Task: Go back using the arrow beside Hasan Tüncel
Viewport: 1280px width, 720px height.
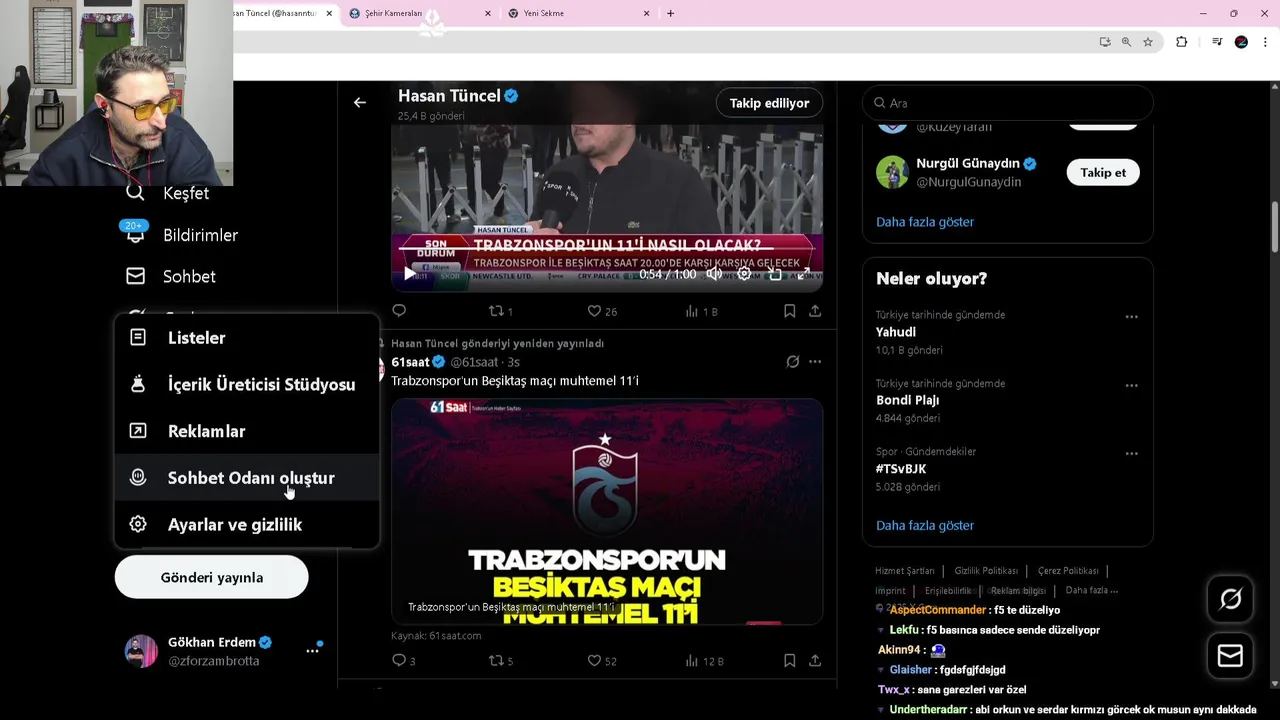Action: (x=360, y=102)
